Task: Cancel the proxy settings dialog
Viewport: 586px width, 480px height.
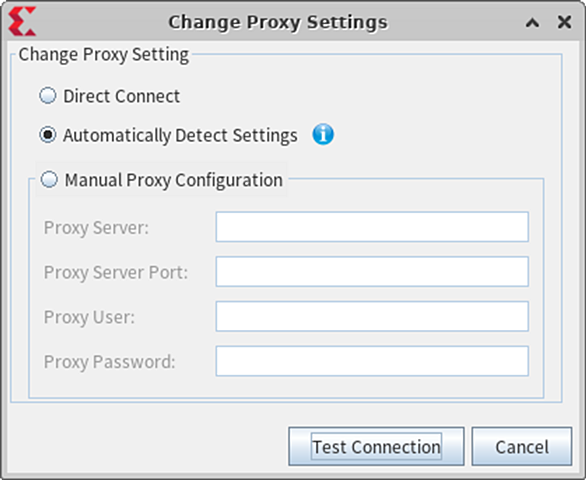Action: pyautogui.click(x=522, y=446)
